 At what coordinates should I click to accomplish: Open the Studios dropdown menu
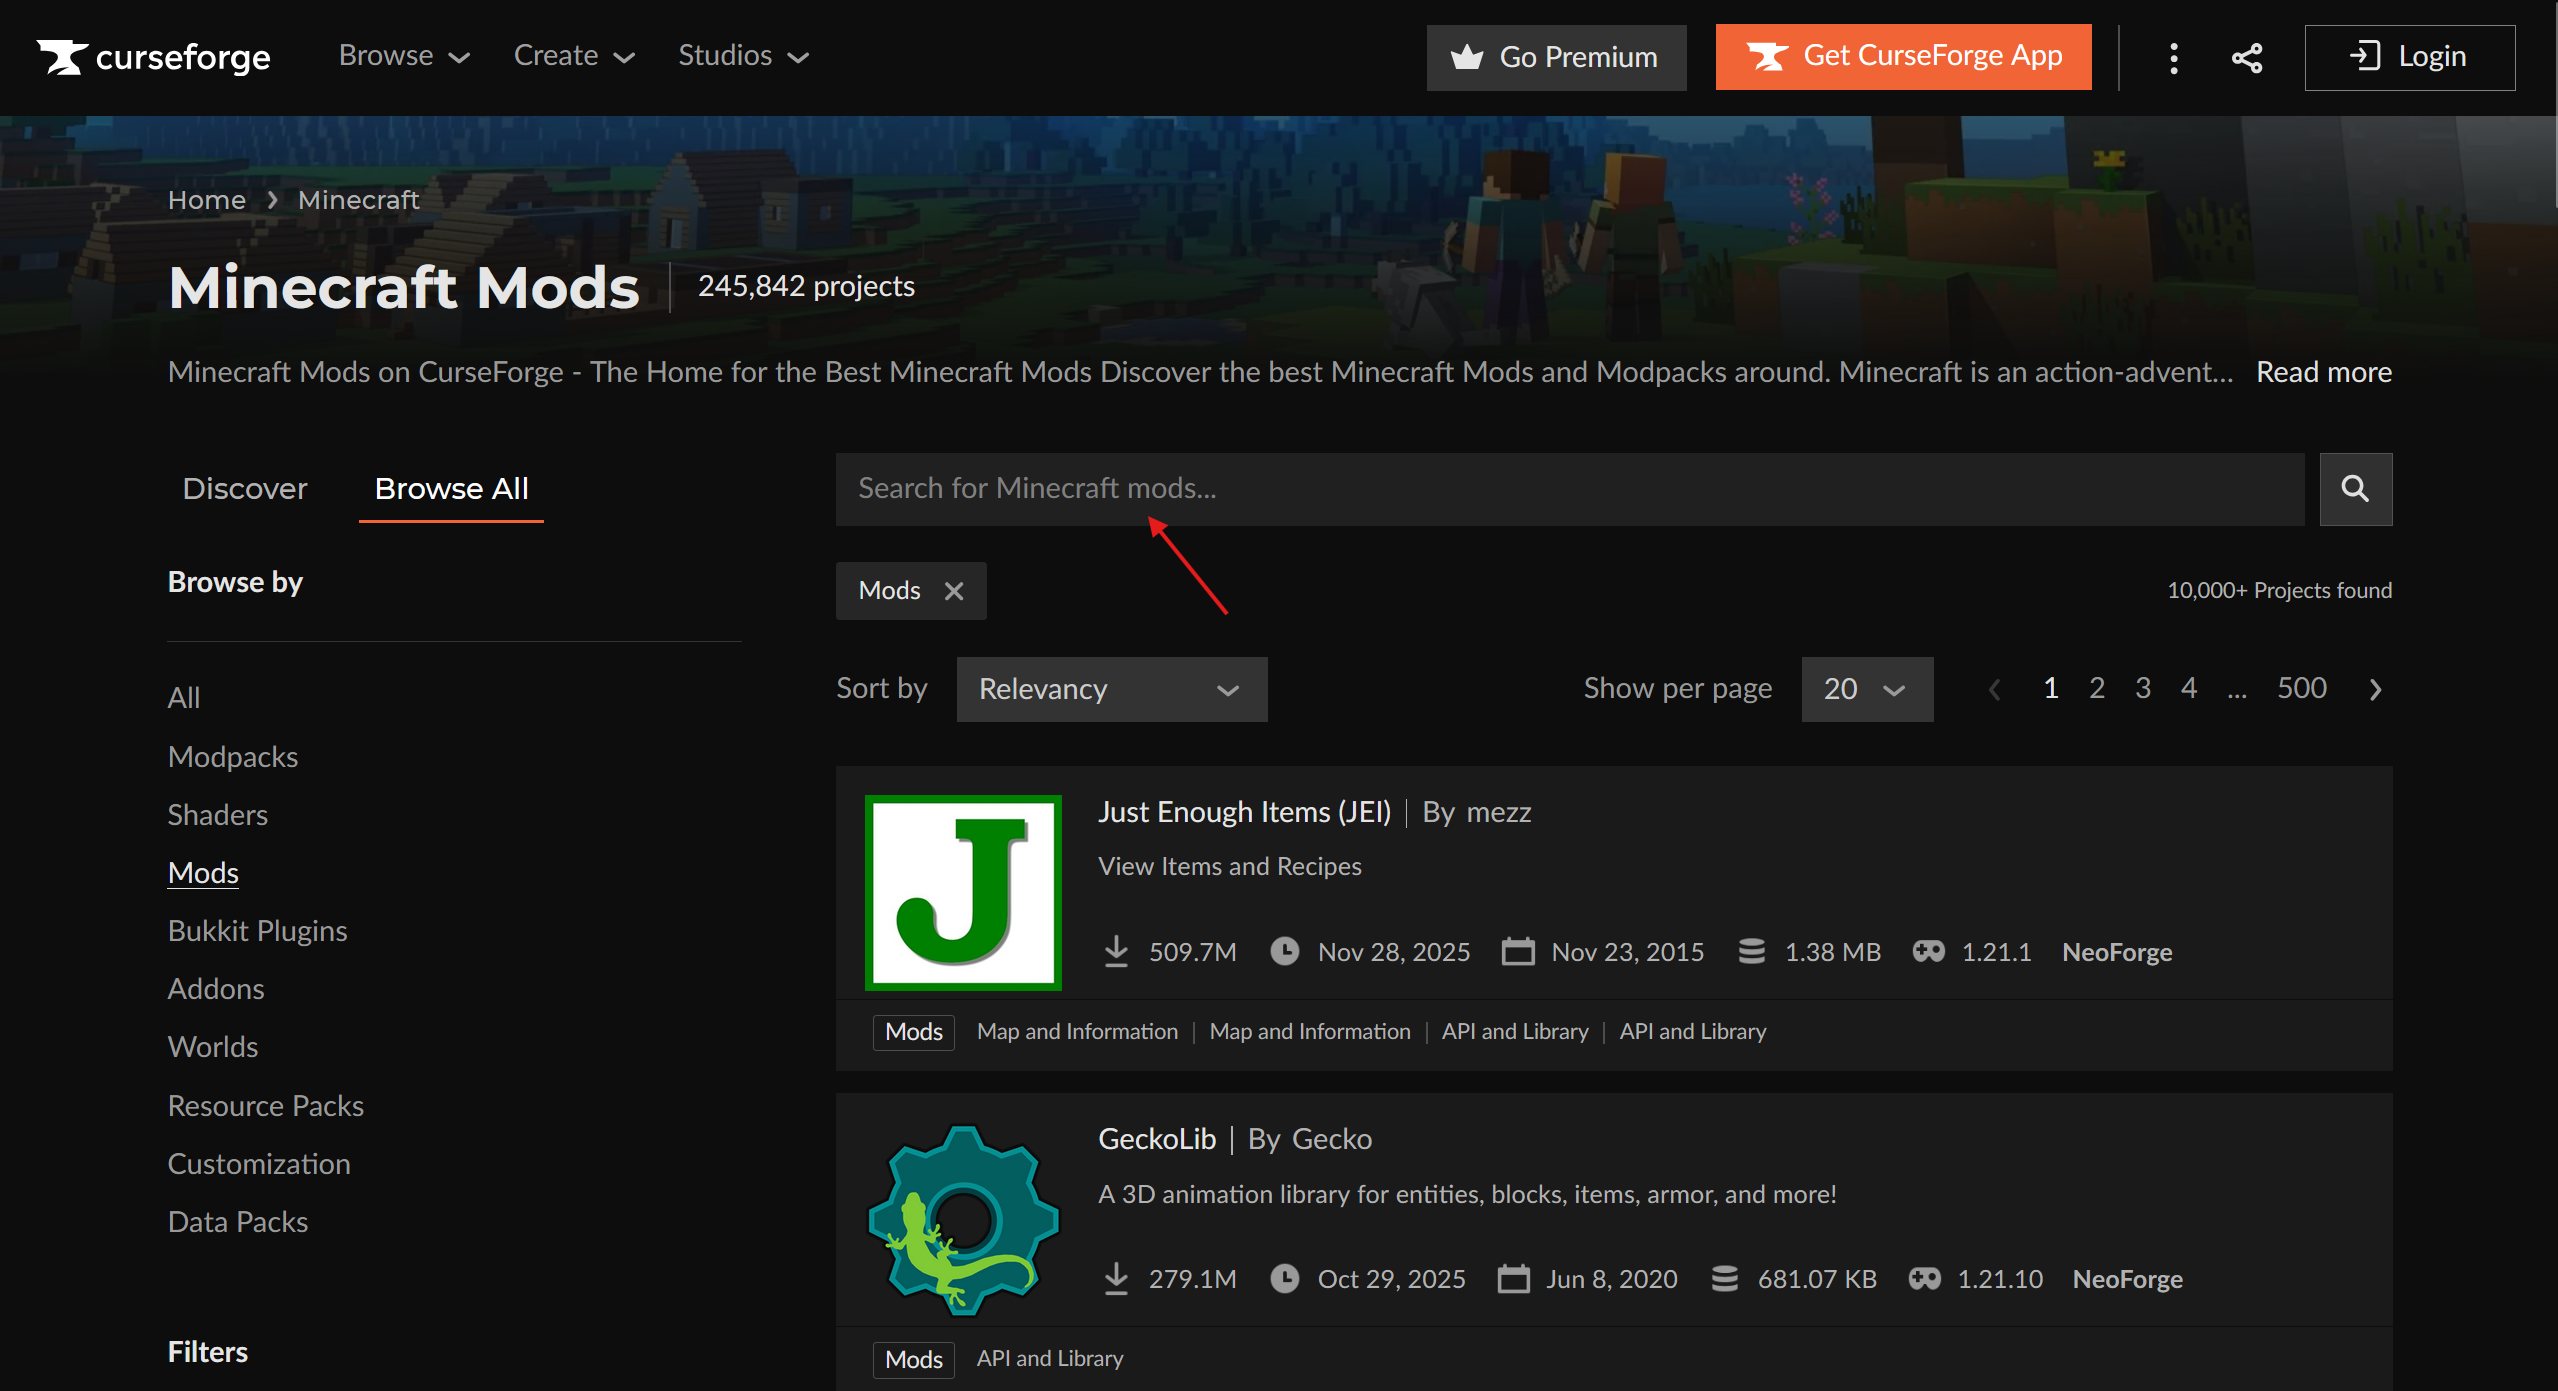click(742, 56)
